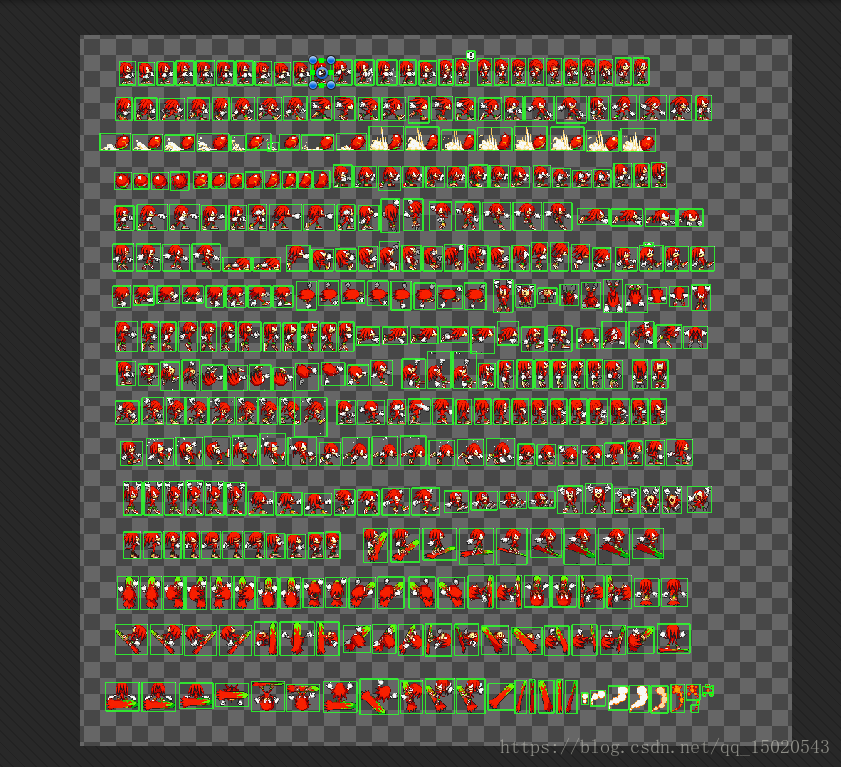Click the green "g" marker above the sprites
The image size is (841, 767).
(470, 56)
